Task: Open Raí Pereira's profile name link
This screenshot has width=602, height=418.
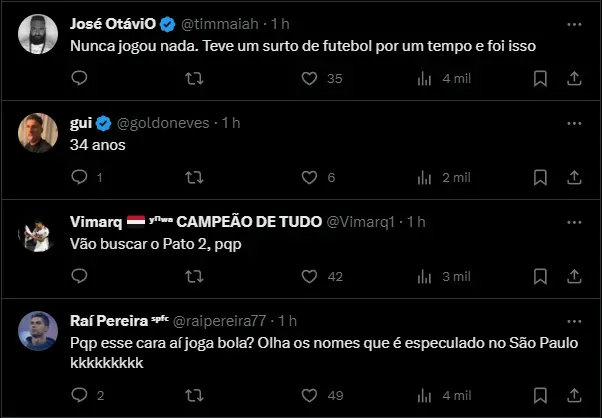Action: pyautogui.click(x=108, y=320)
